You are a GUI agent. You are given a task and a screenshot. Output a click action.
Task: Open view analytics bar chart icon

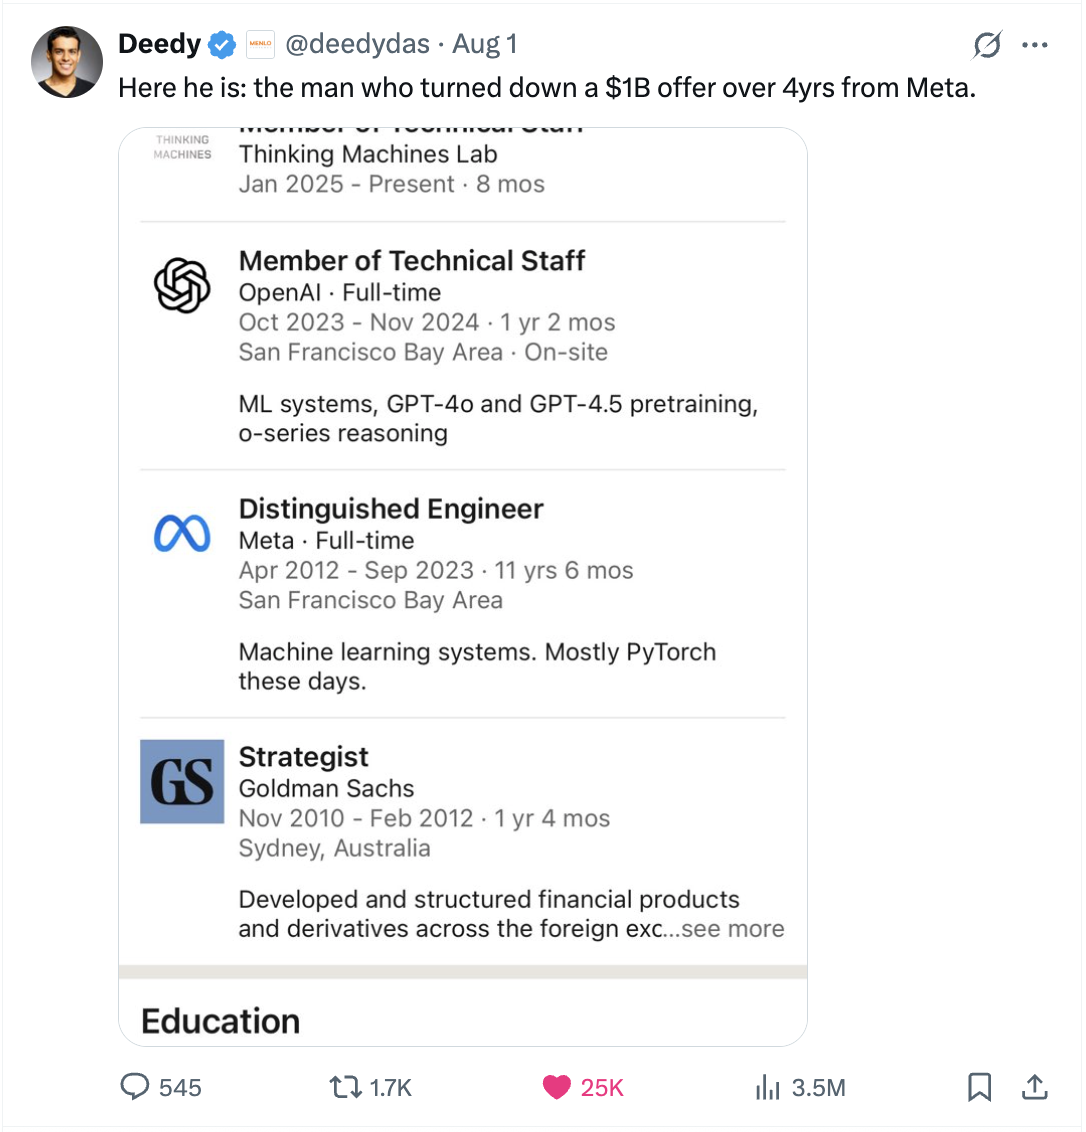(768, 1087)
